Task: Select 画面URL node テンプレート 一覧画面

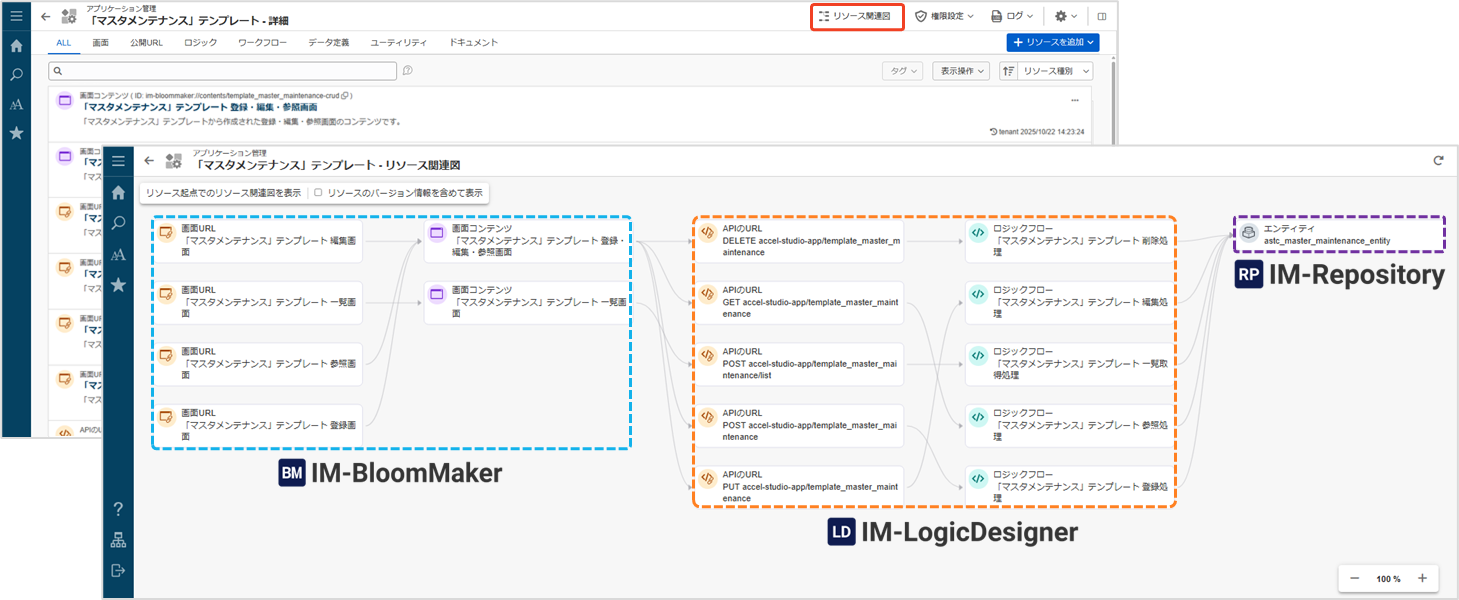Action: click(x=258, y=302)
